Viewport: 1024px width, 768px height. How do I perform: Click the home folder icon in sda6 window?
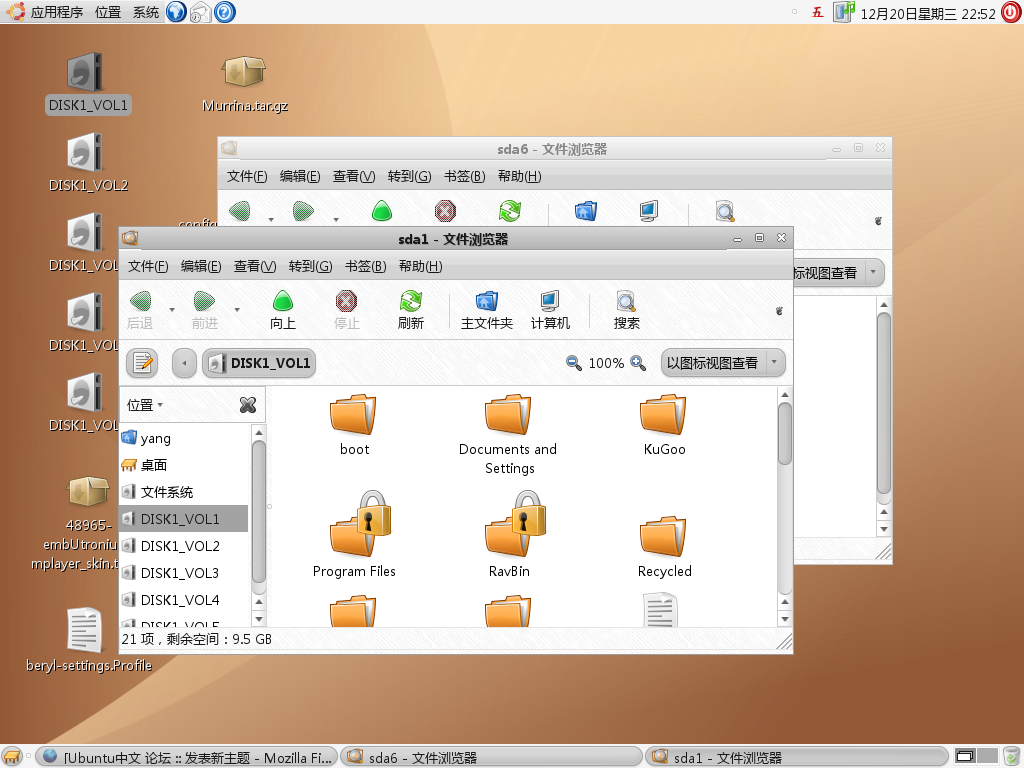[586, 211]
